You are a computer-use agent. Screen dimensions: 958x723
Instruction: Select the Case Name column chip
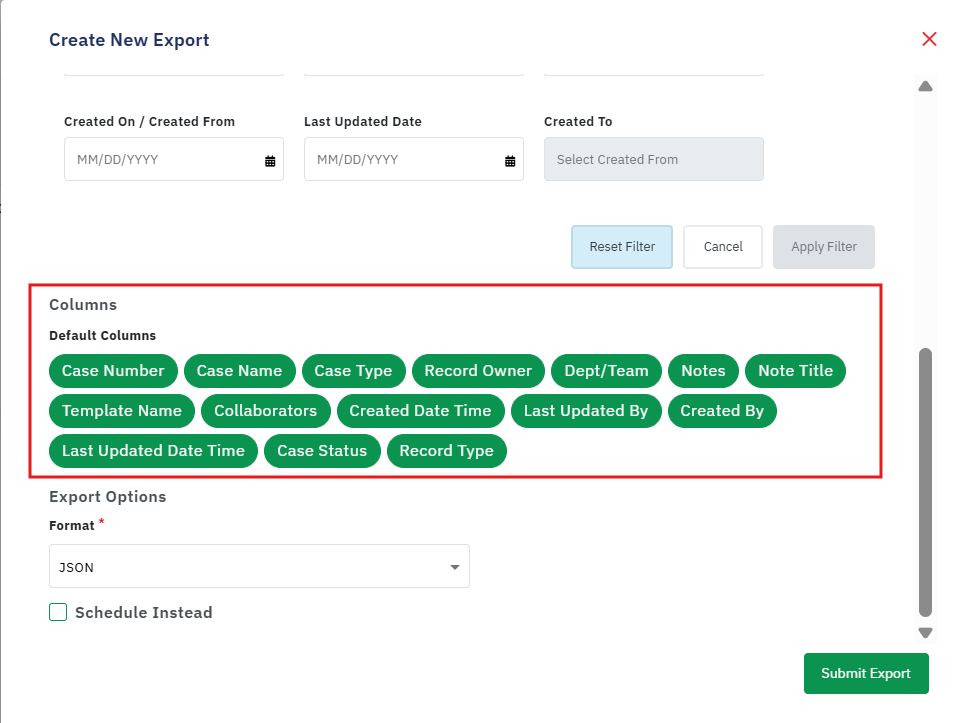click(240, 371)
